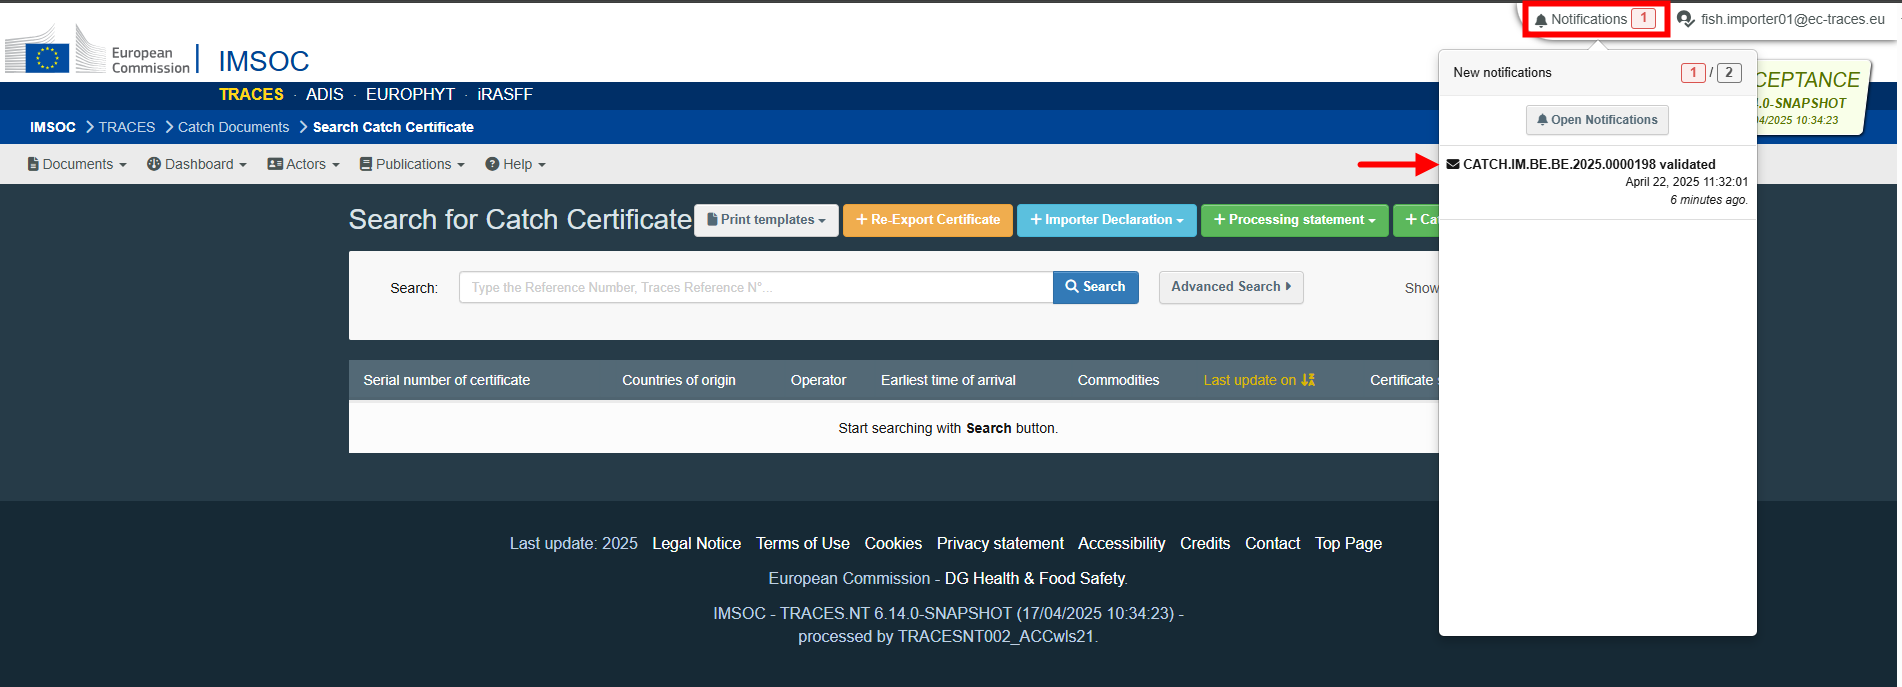
Task: Open the Help menu
Action: [x=515, y=164]
